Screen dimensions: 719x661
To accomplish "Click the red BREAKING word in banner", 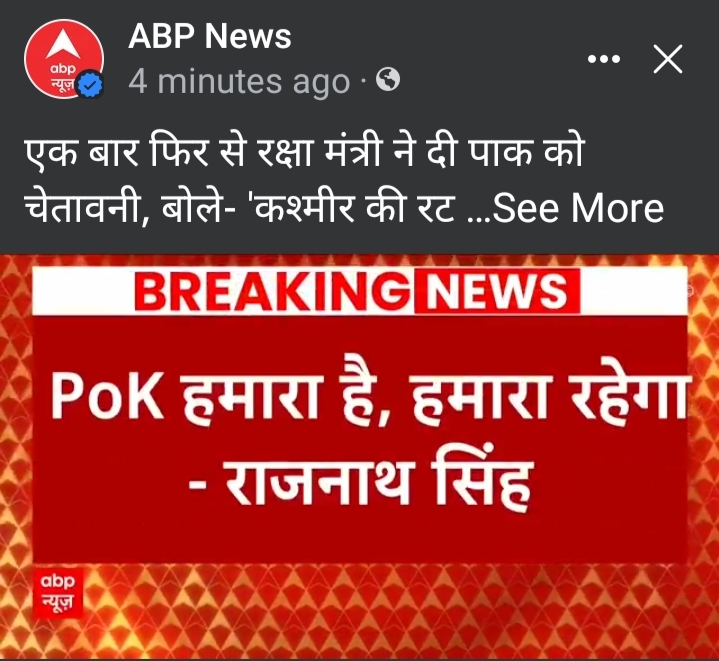I will 272,291.
